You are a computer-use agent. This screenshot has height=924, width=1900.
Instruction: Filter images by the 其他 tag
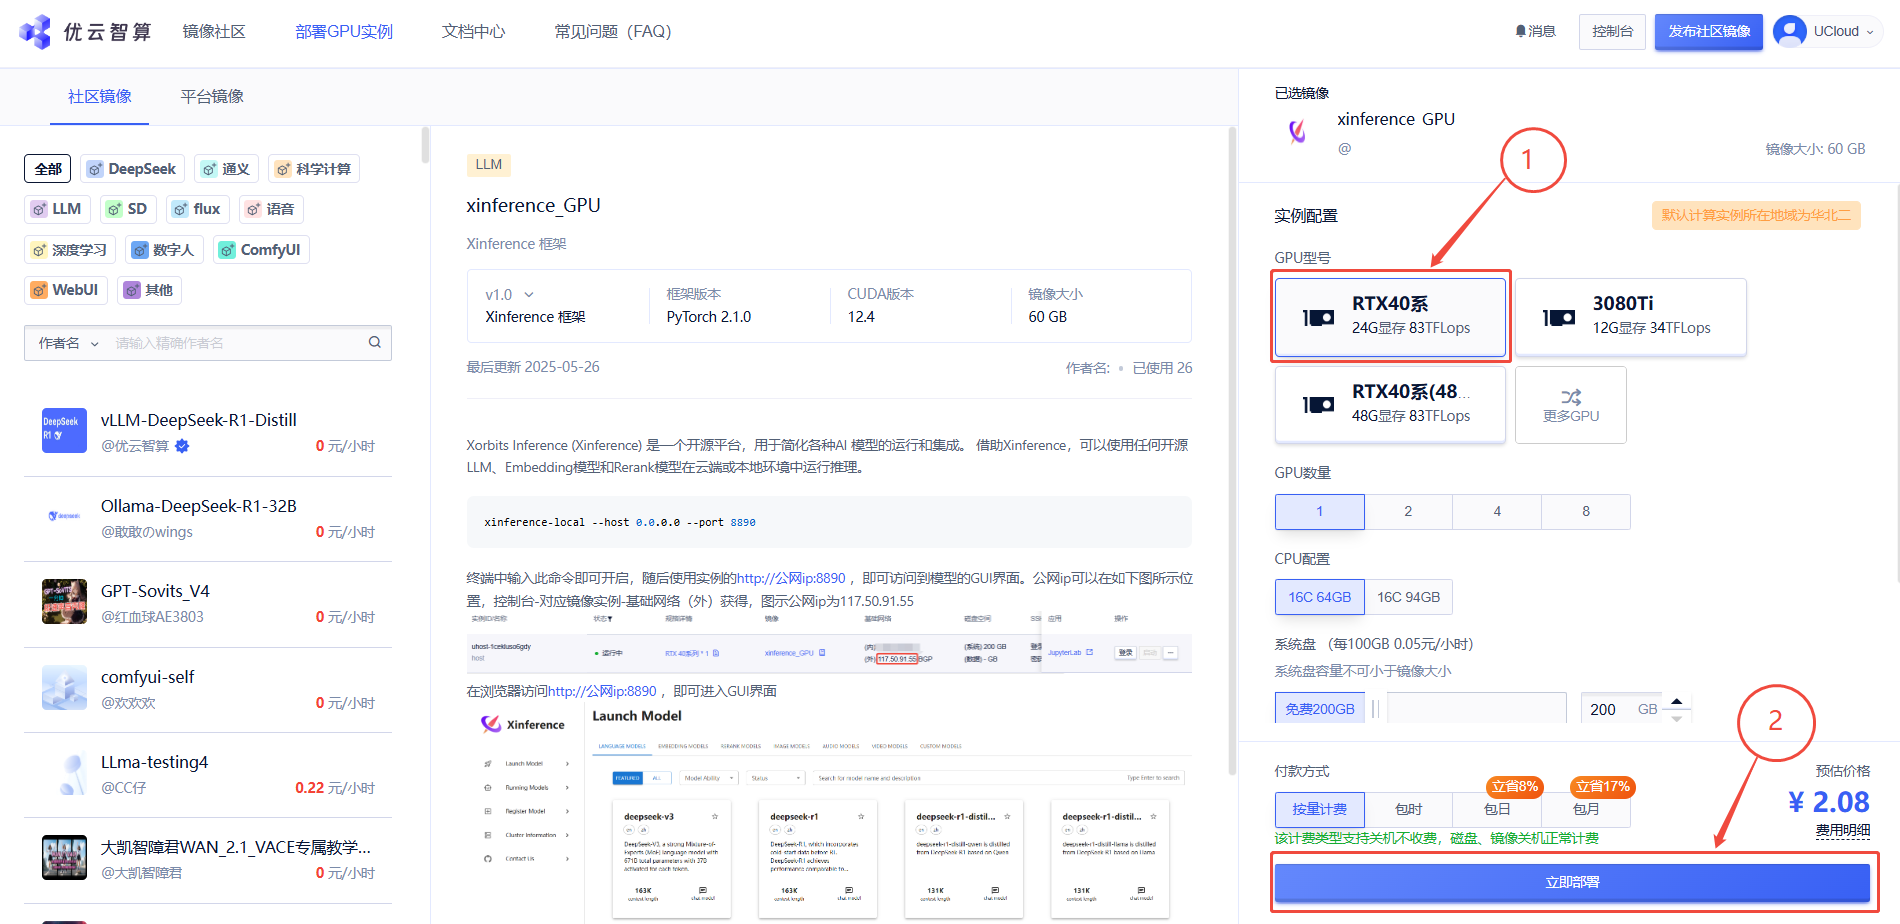[149, 290]
